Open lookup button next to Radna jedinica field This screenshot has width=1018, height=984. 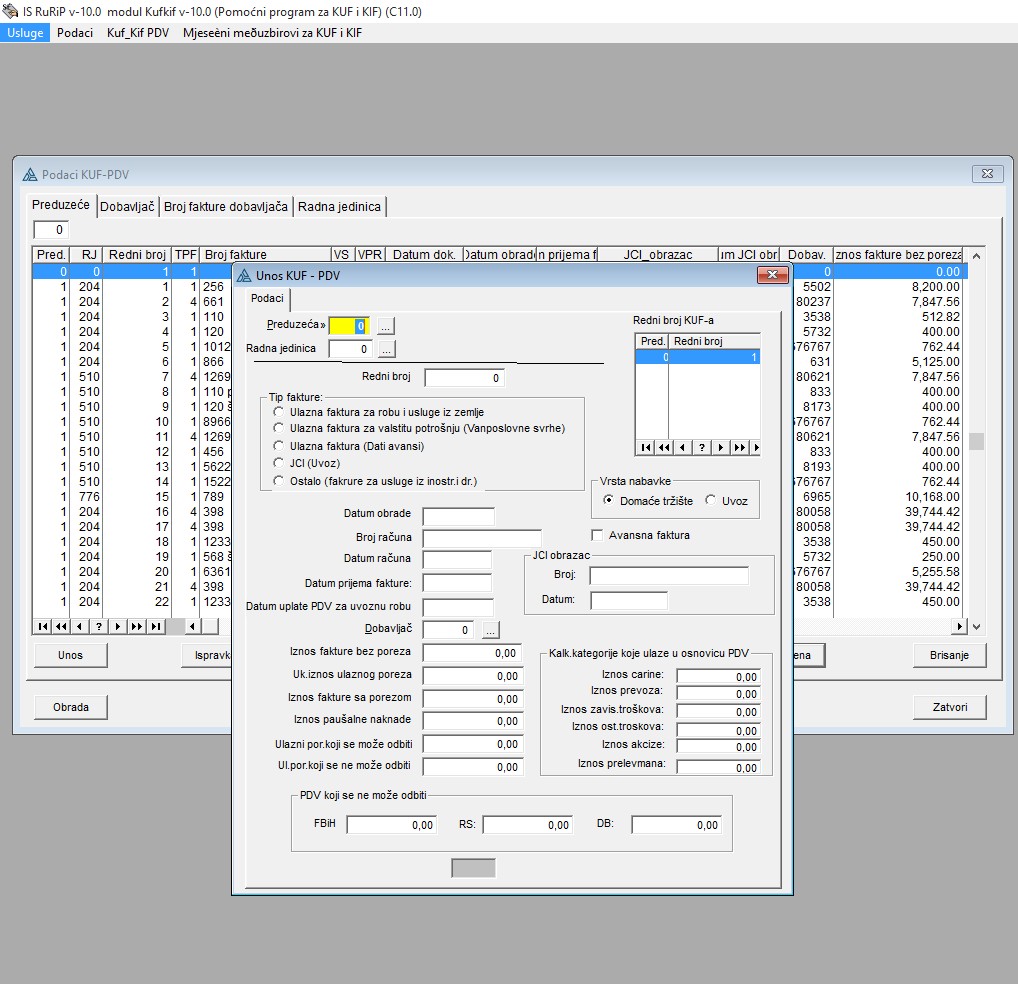click(386, 349)
